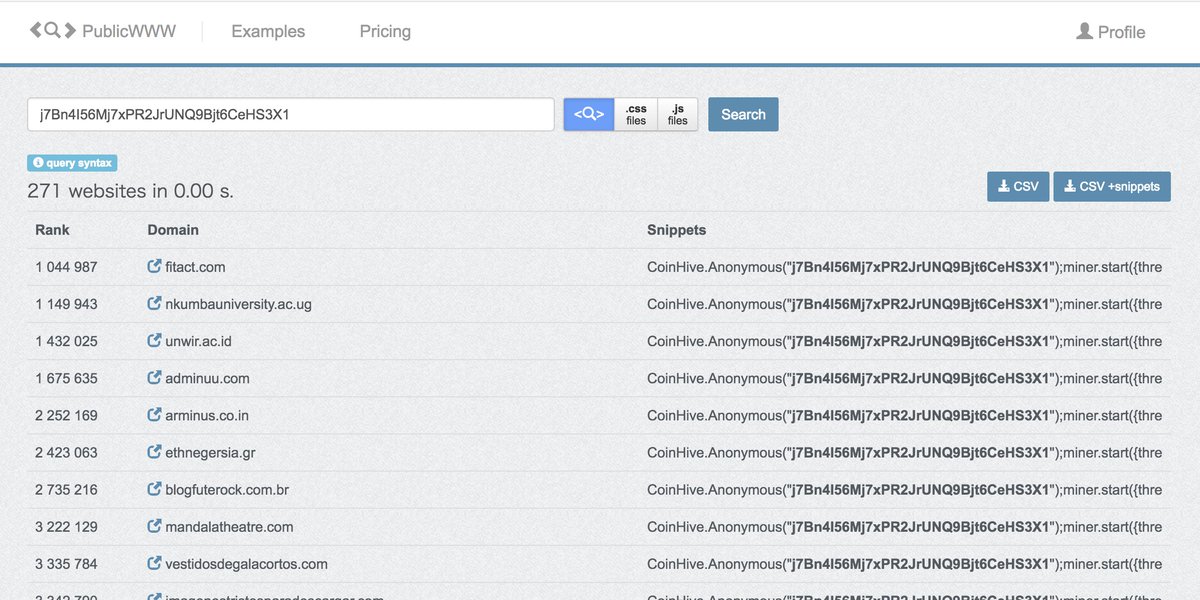
Task: Open the nkumbauniversity.ac.ug domain link
Action: tap(238, 304)
